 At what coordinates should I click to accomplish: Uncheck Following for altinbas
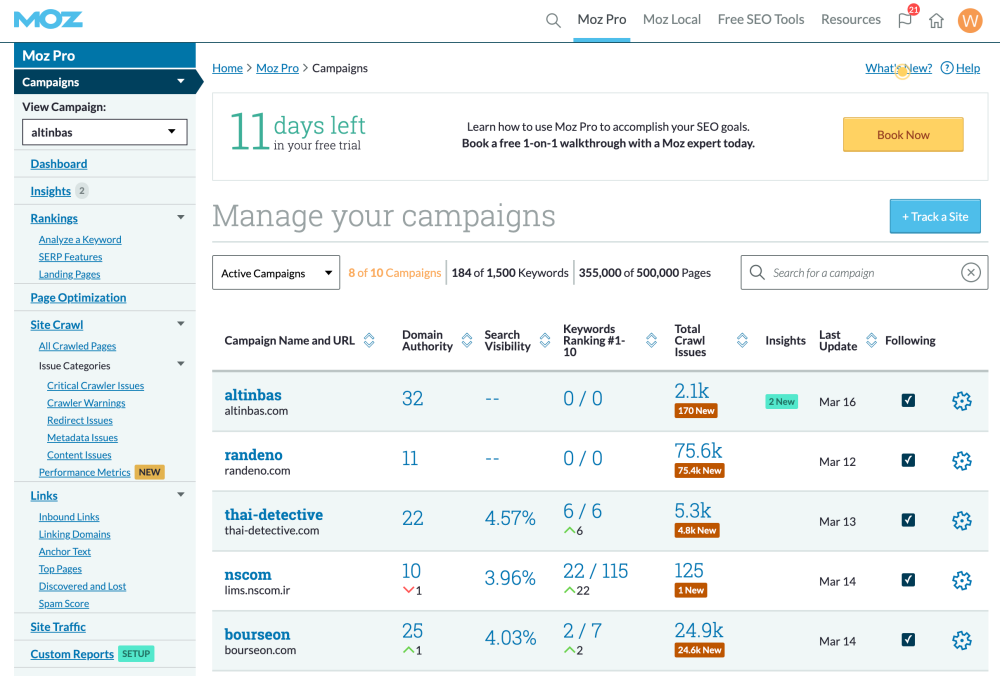pyautogui.click(x=908, y=400)
